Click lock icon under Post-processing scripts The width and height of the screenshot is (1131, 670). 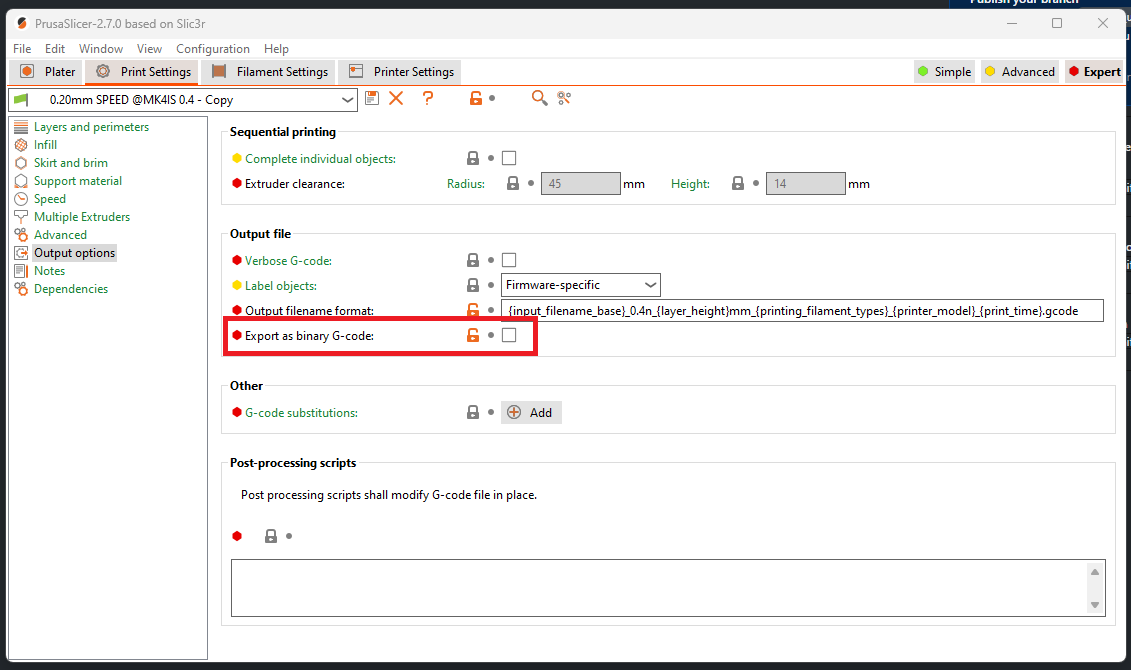pos(271,536)
